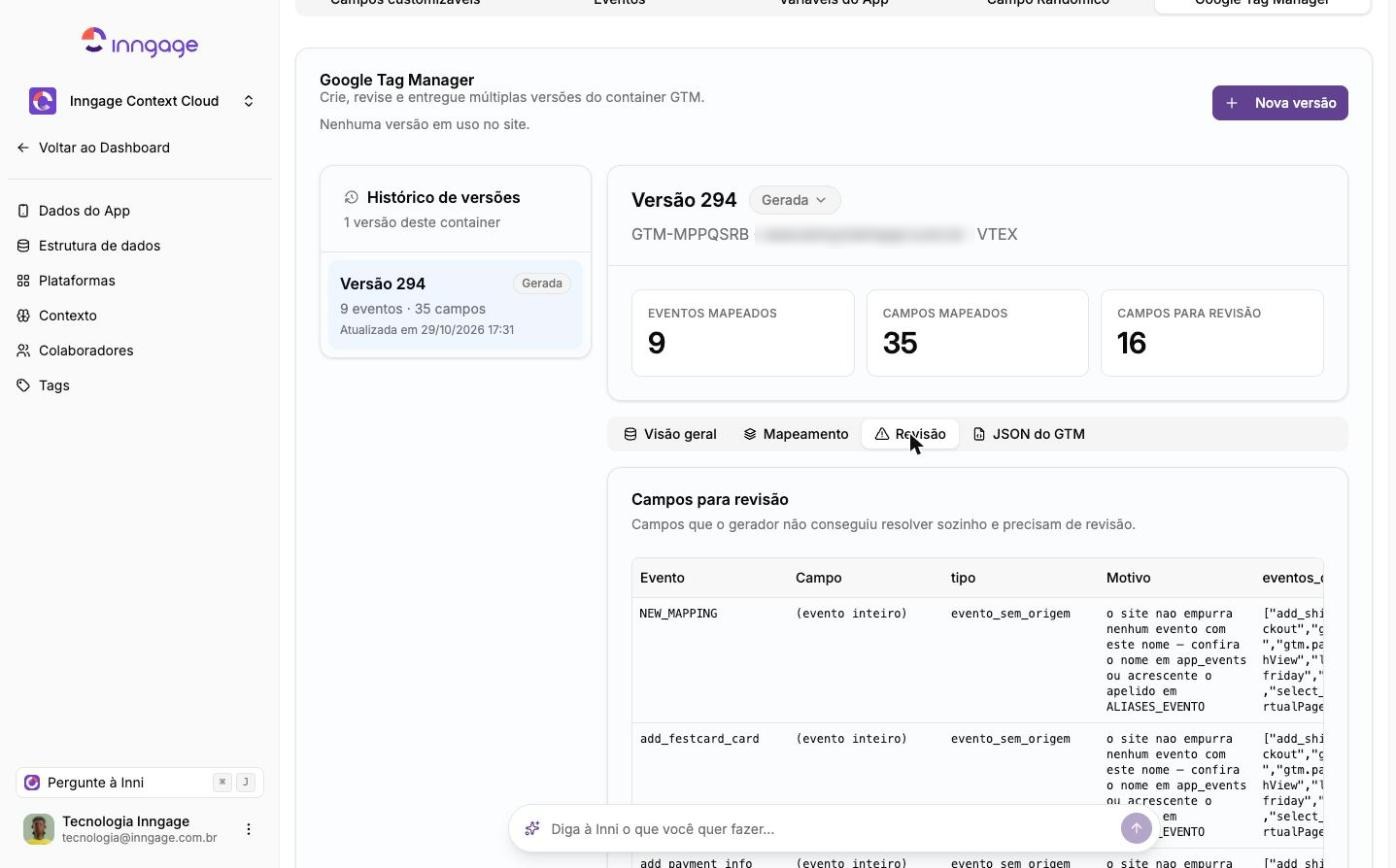This screenshot has width=1396, height=868.
Task: Send the message with the arrow button
Action: pos(1136,829)
